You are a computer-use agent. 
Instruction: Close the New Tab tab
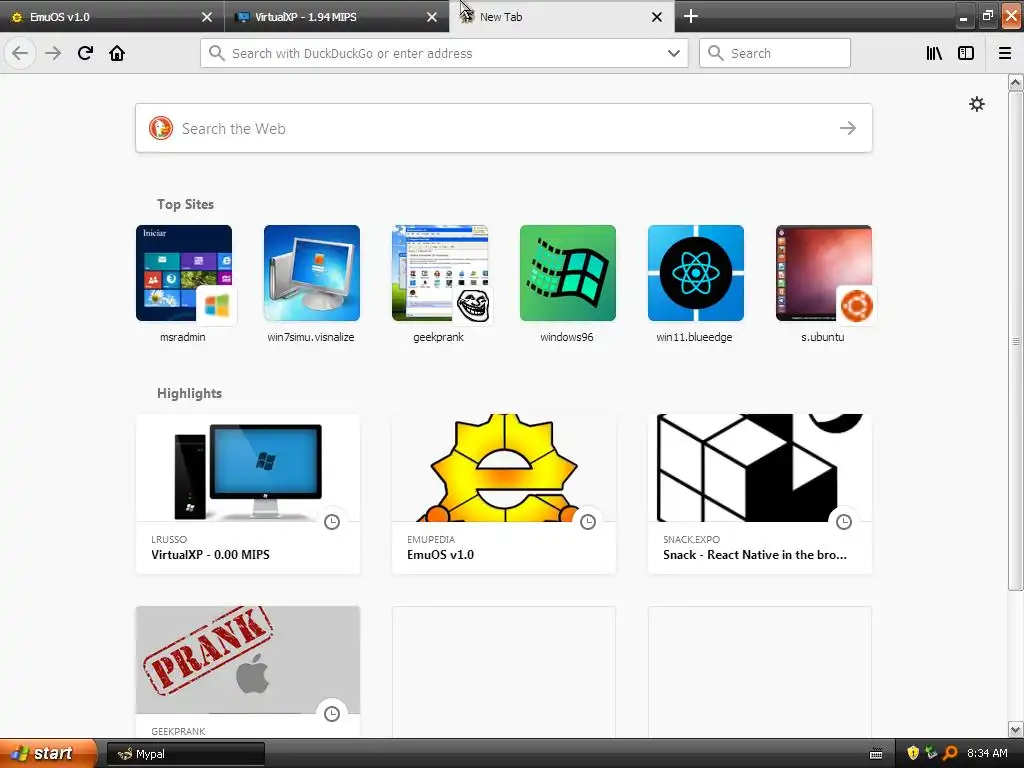point(657,17)
